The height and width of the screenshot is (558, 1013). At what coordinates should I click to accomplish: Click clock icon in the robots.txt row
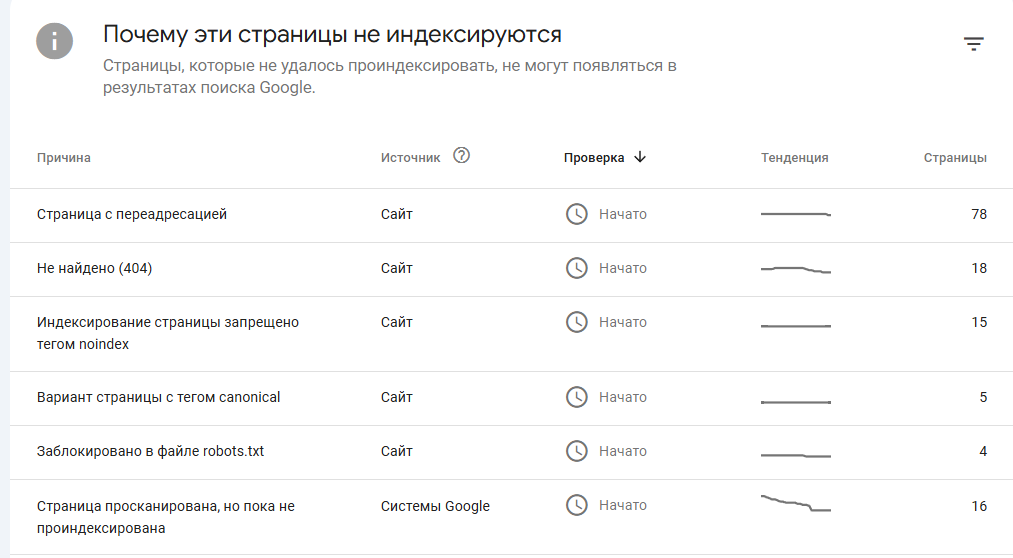click(576, 451)
